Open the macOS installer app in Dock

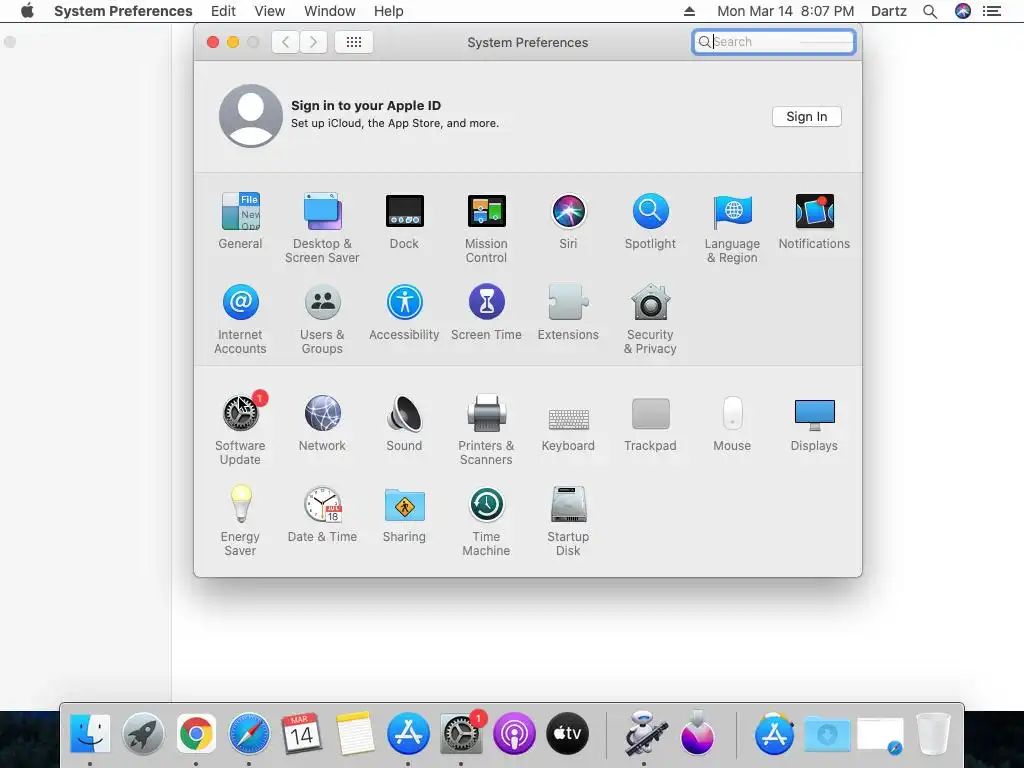pos(697,733)
